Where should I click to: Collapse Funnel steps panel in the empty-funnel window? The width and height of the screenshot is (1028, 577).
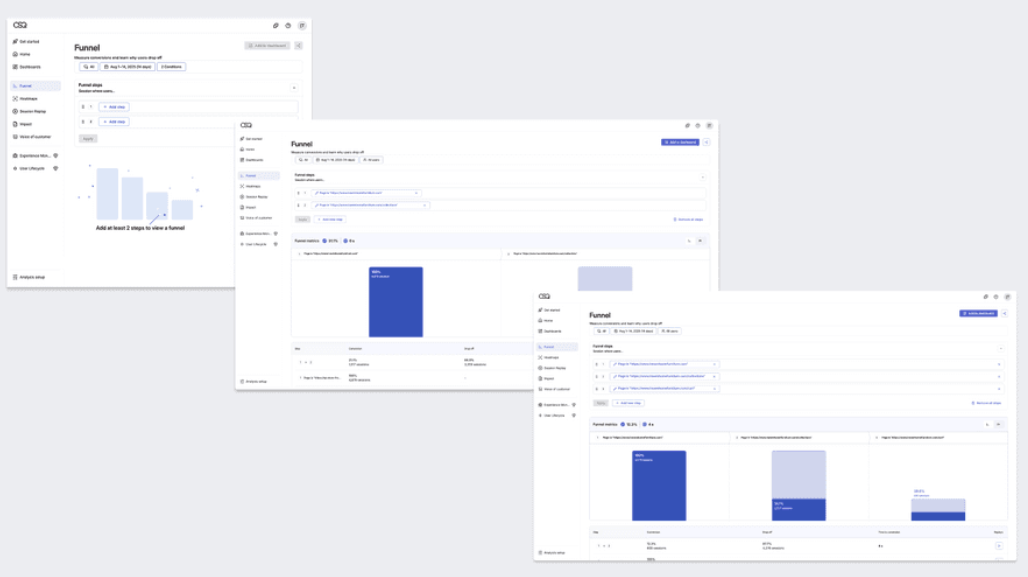click(x=294, y=88)
